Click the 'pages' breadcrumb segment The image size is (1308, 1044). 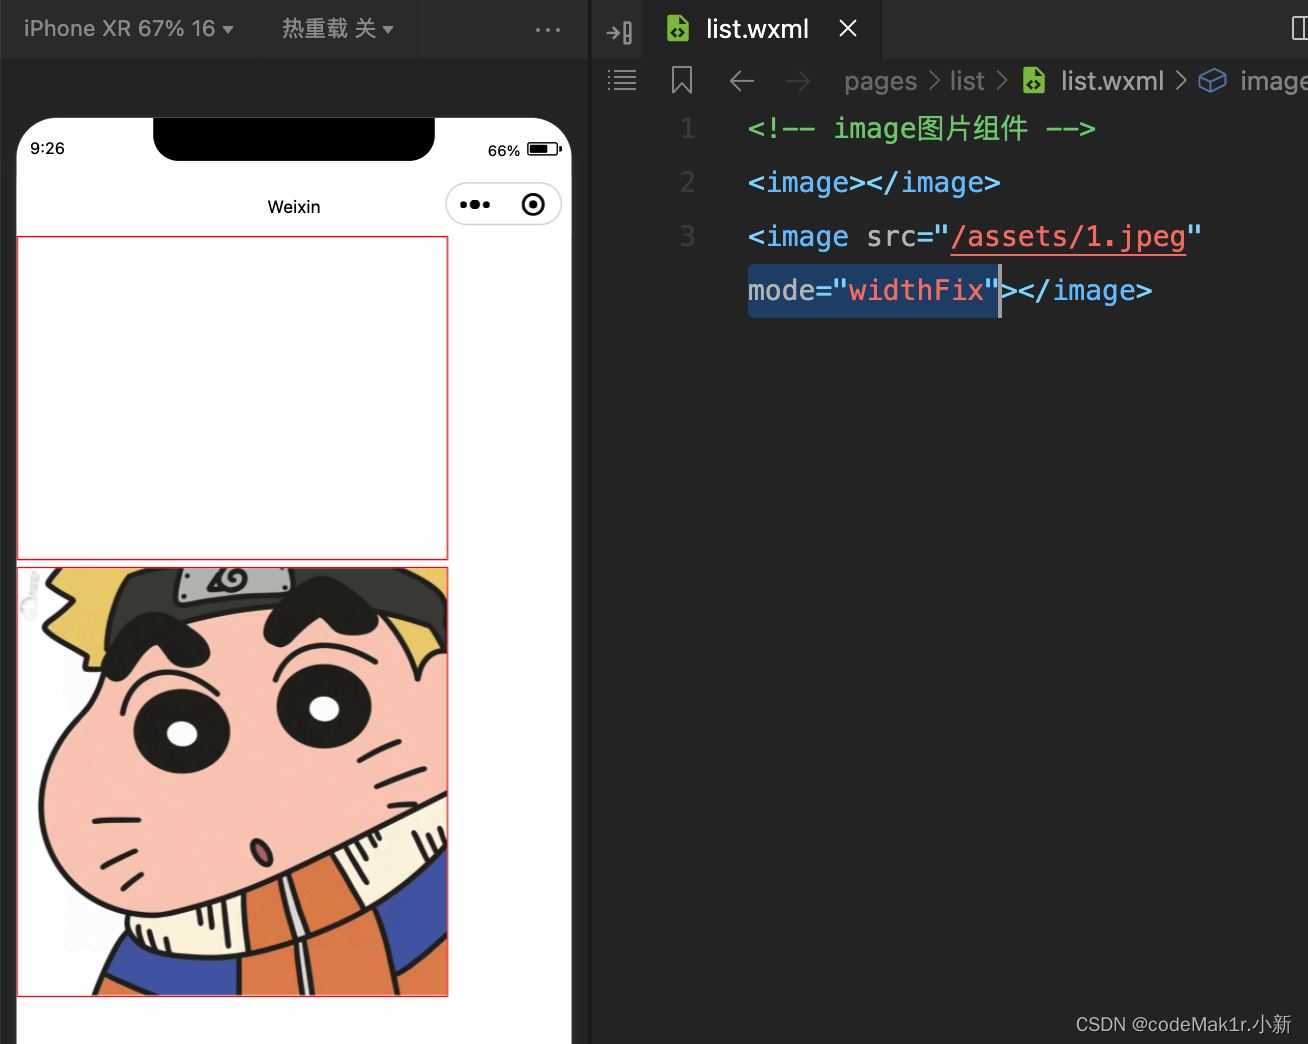pyautogui.click(x=880, y=81)
